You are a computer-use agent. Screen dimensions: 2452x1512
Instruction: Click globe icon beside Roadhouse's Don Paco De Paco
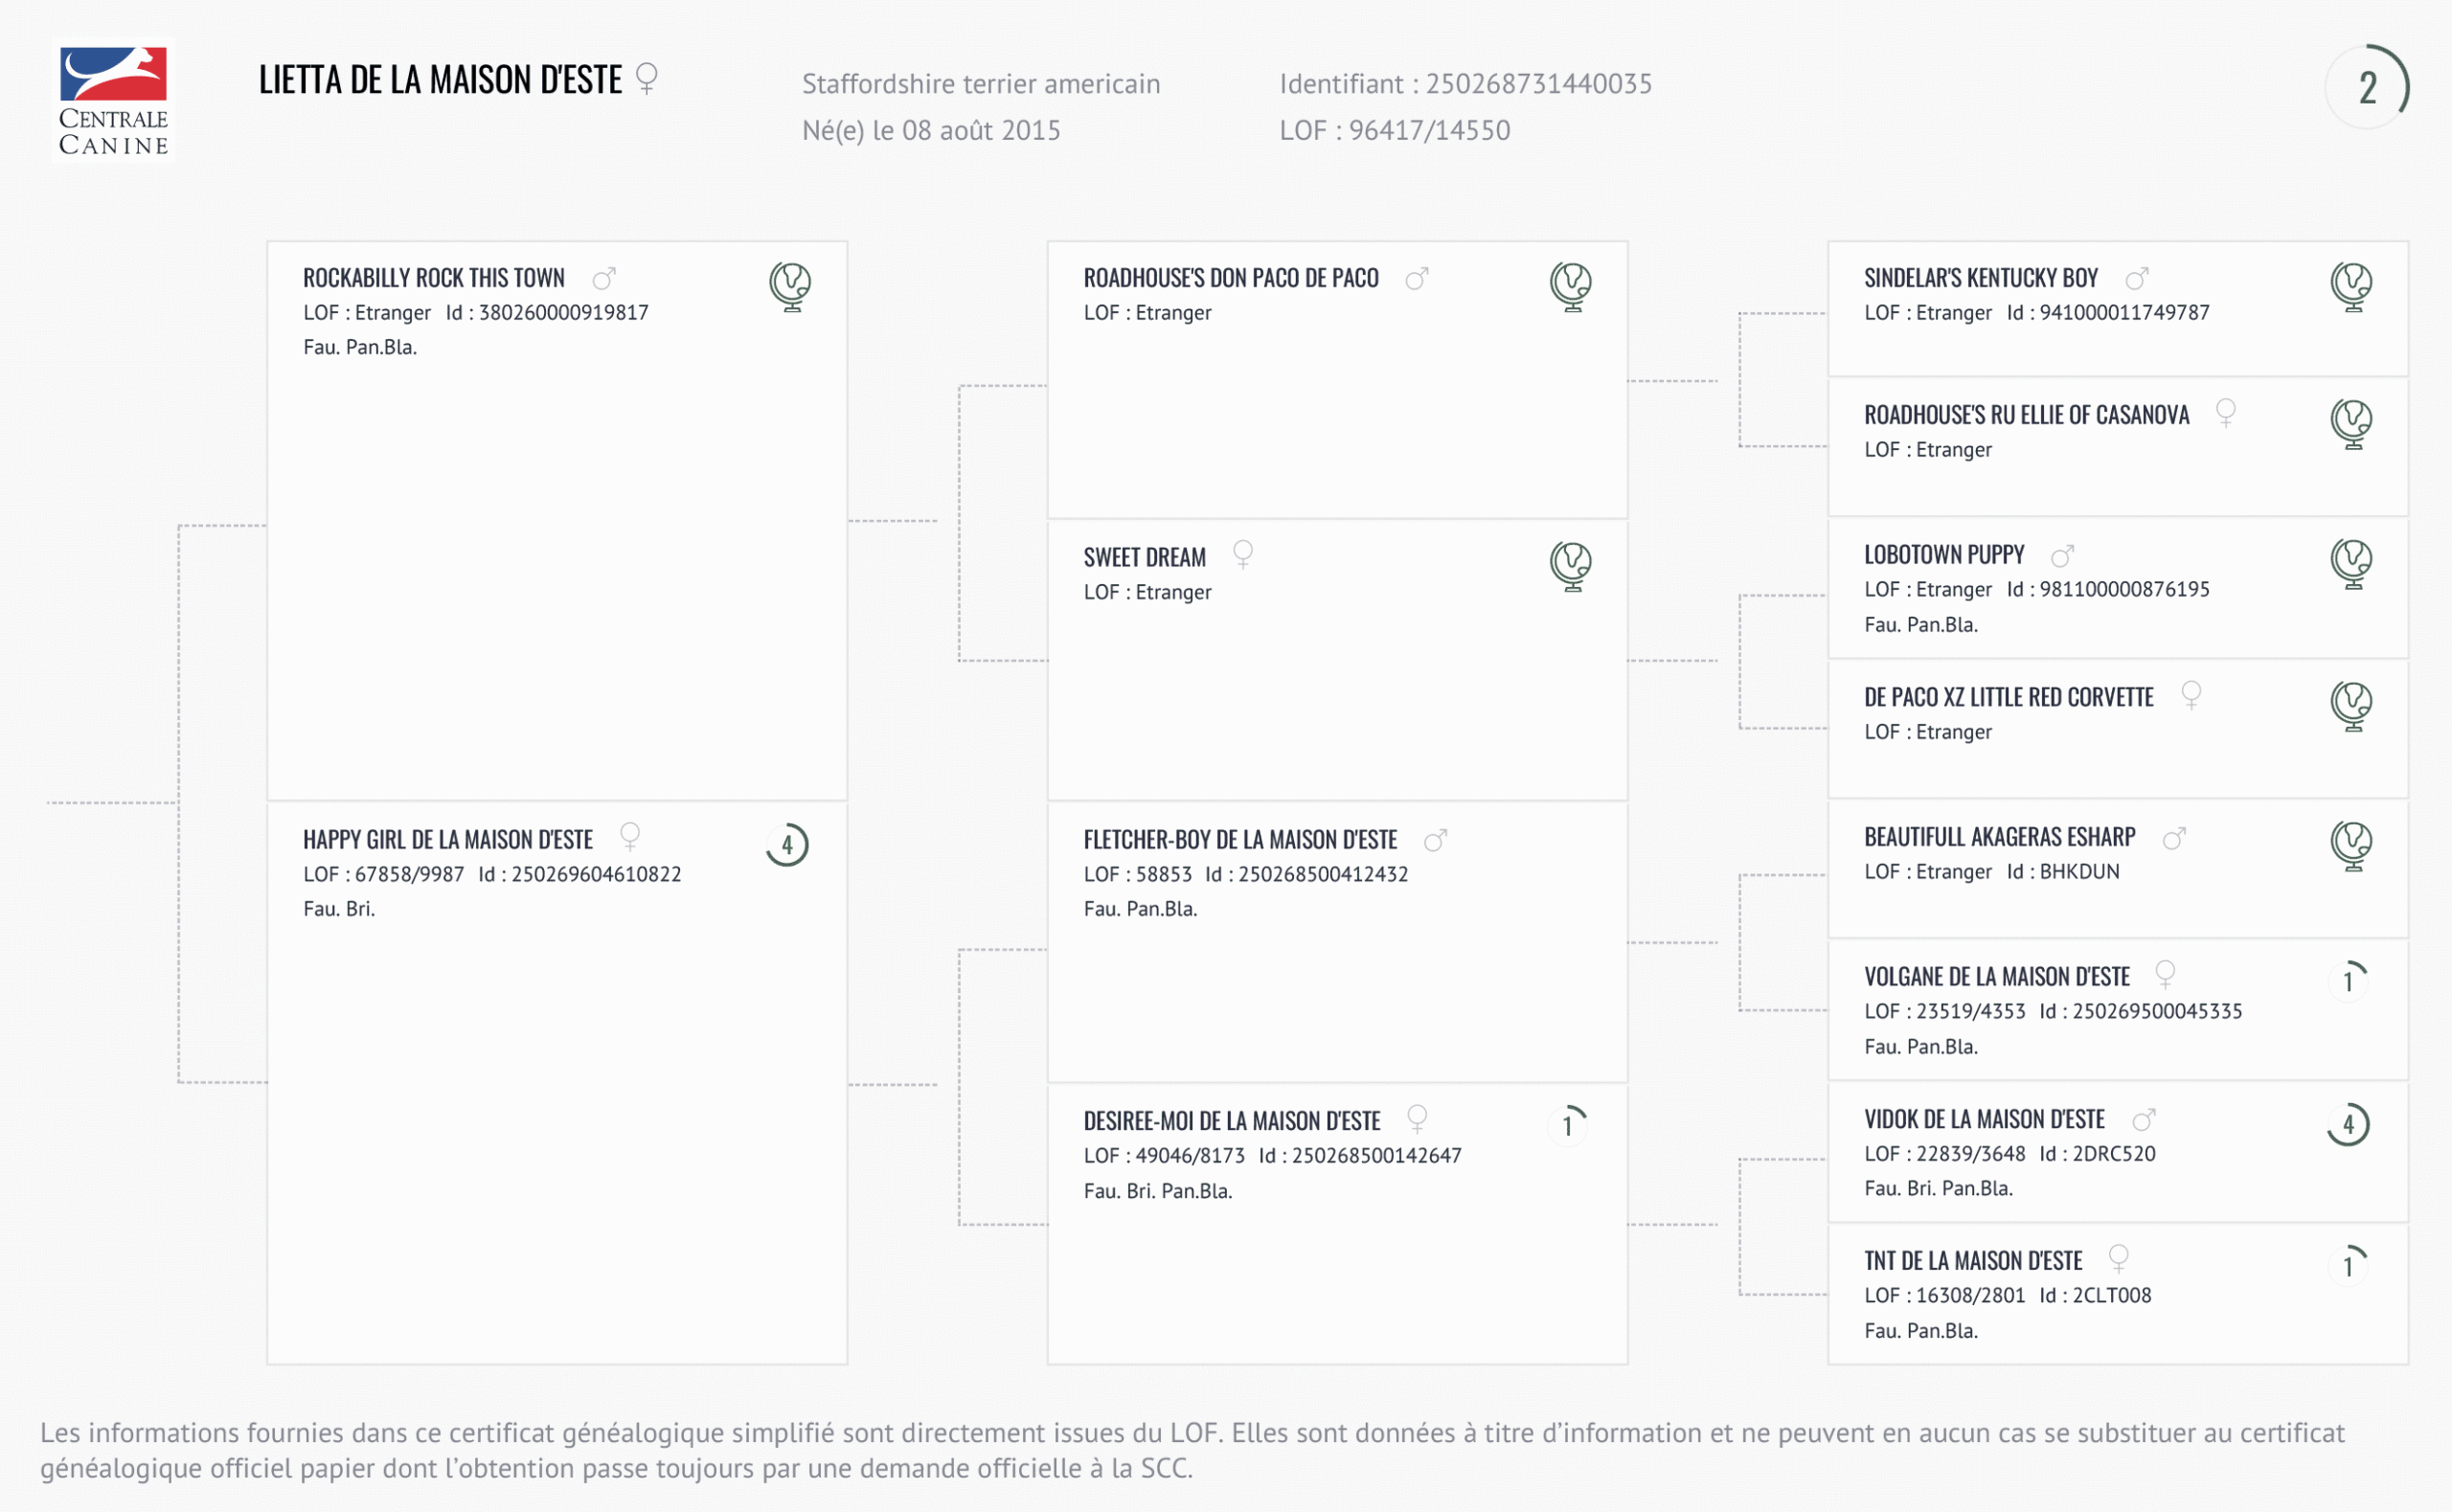pyautogui.click(x=1571, y=287)
